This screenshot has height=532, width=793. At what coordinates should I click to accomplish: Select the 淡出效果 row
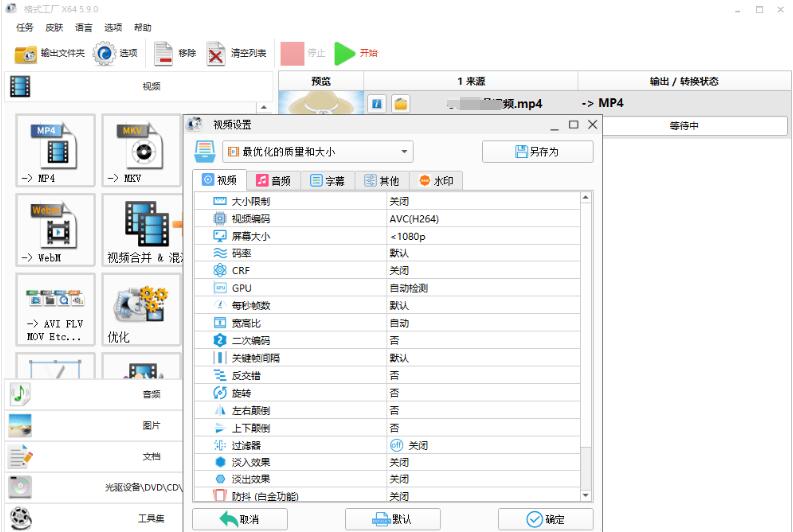tap(387, 479)
